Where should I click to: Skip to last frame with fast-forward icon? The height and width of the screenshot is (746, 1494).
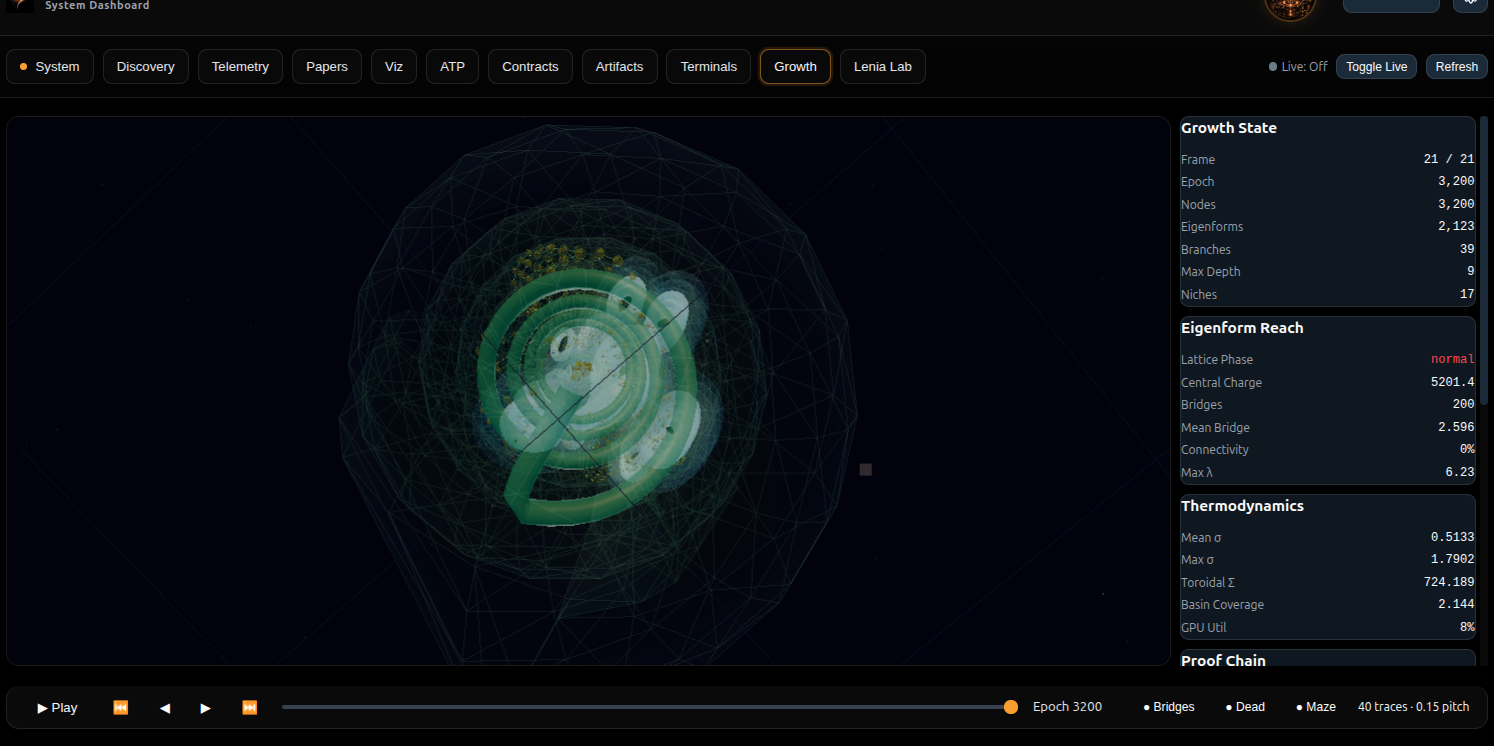[x=250, y=707]
